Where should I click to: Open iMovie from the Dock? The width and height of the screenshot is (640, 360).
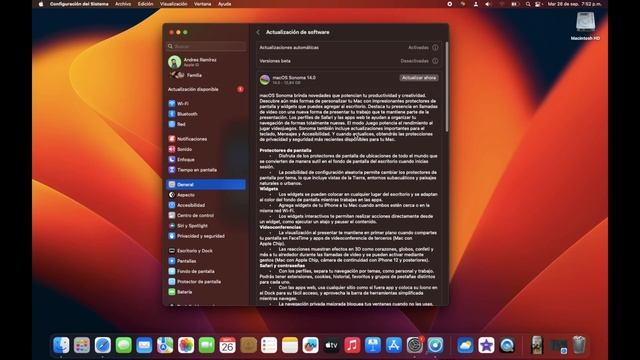click(x=486, y=345)
